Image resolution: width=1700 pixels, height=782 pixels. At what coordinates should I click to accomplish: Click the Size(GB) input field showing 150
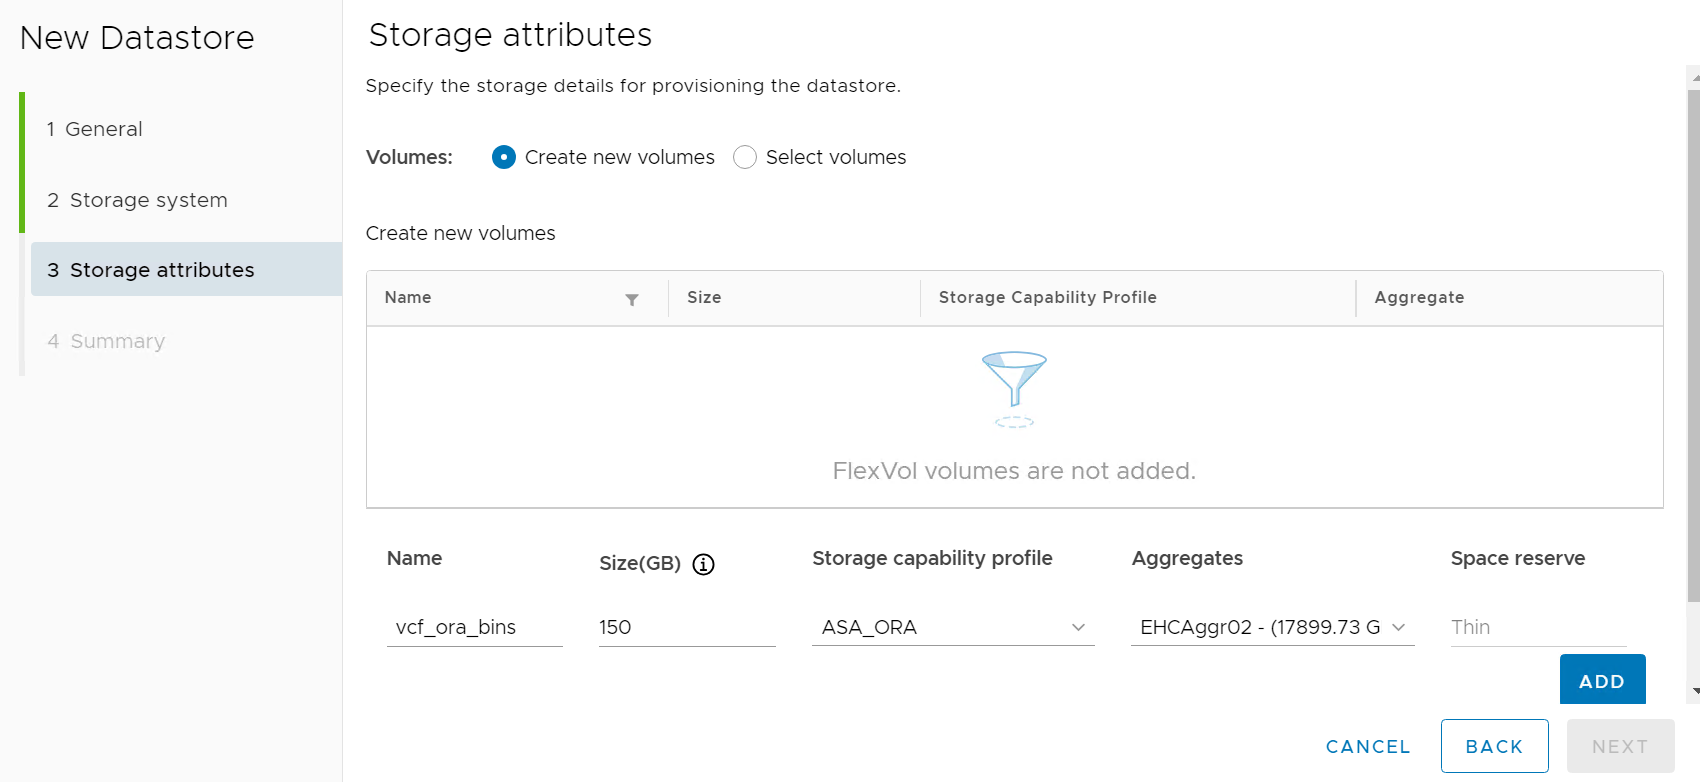tap(686, 627)
